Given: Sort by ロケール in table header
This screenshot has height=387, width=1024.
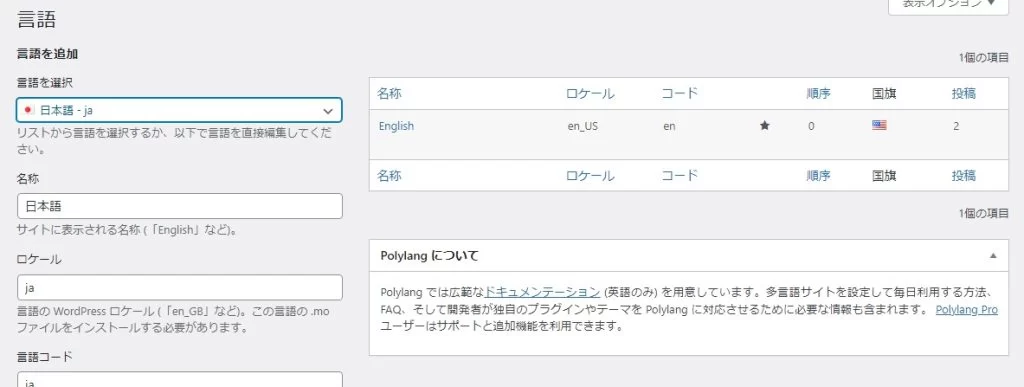Looking at the screenshot, I should (590, 93).
